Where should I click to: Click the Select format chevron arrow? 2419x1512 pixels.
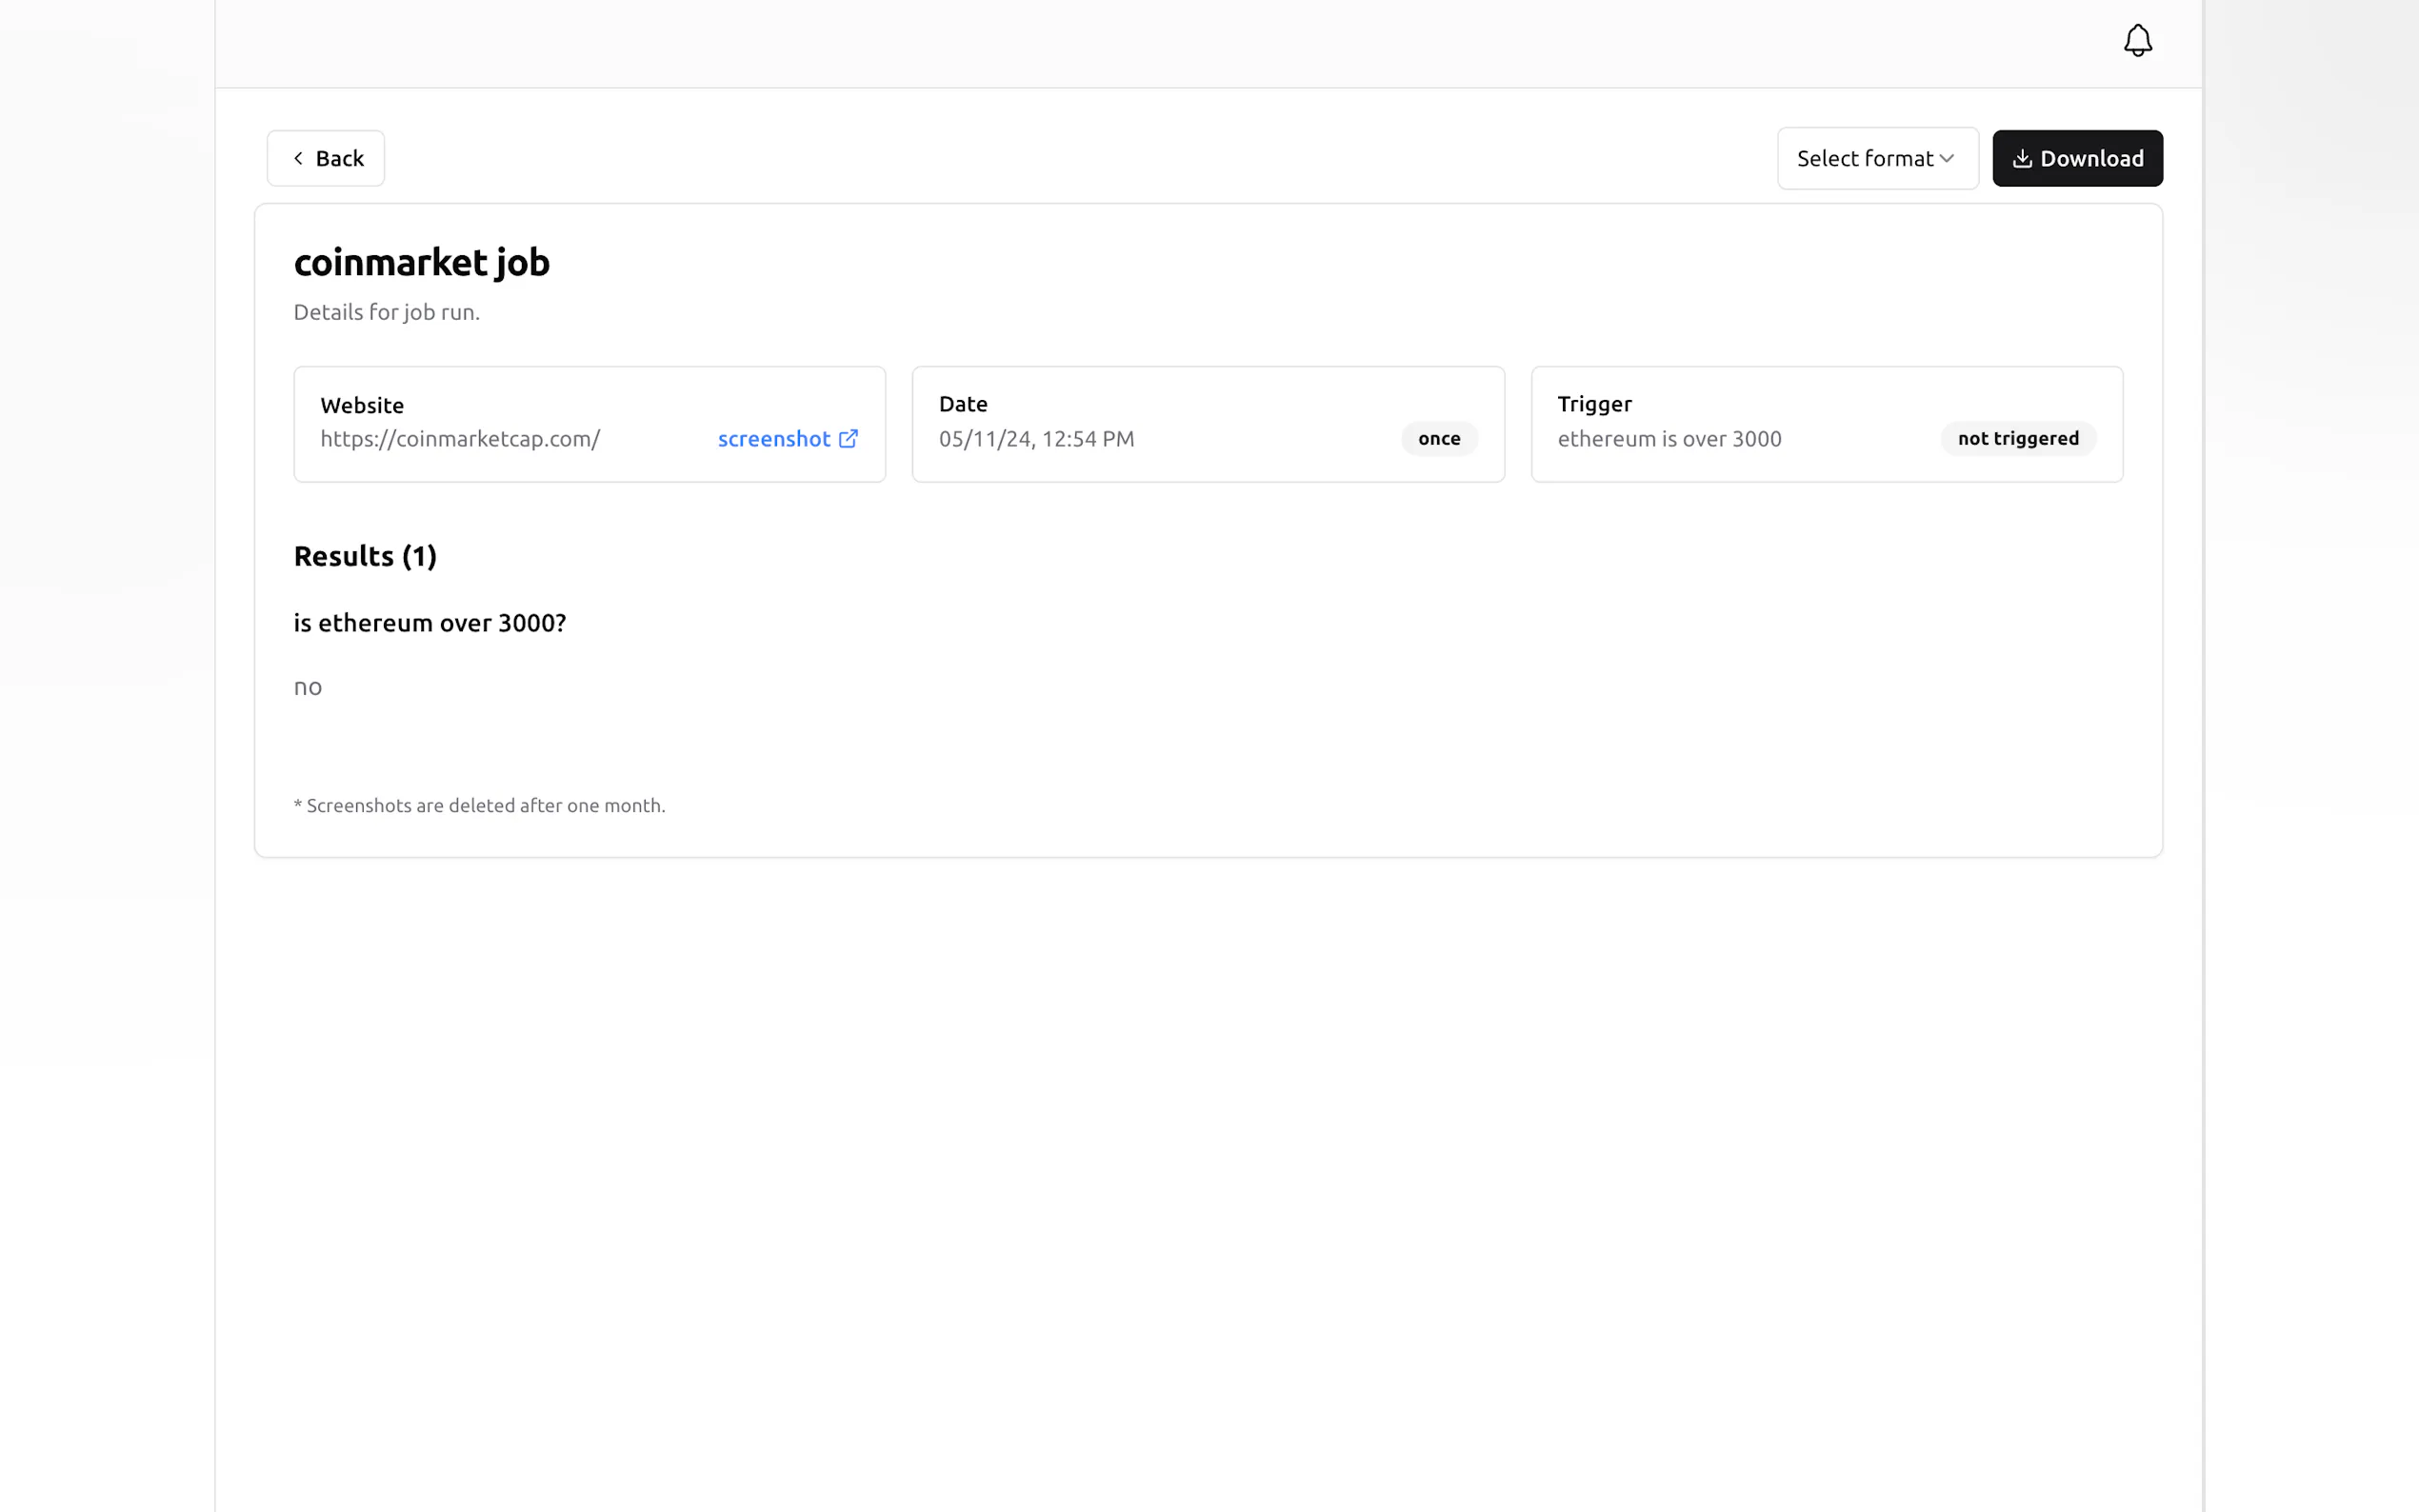pyautogui.click(x=1946, y=158)
